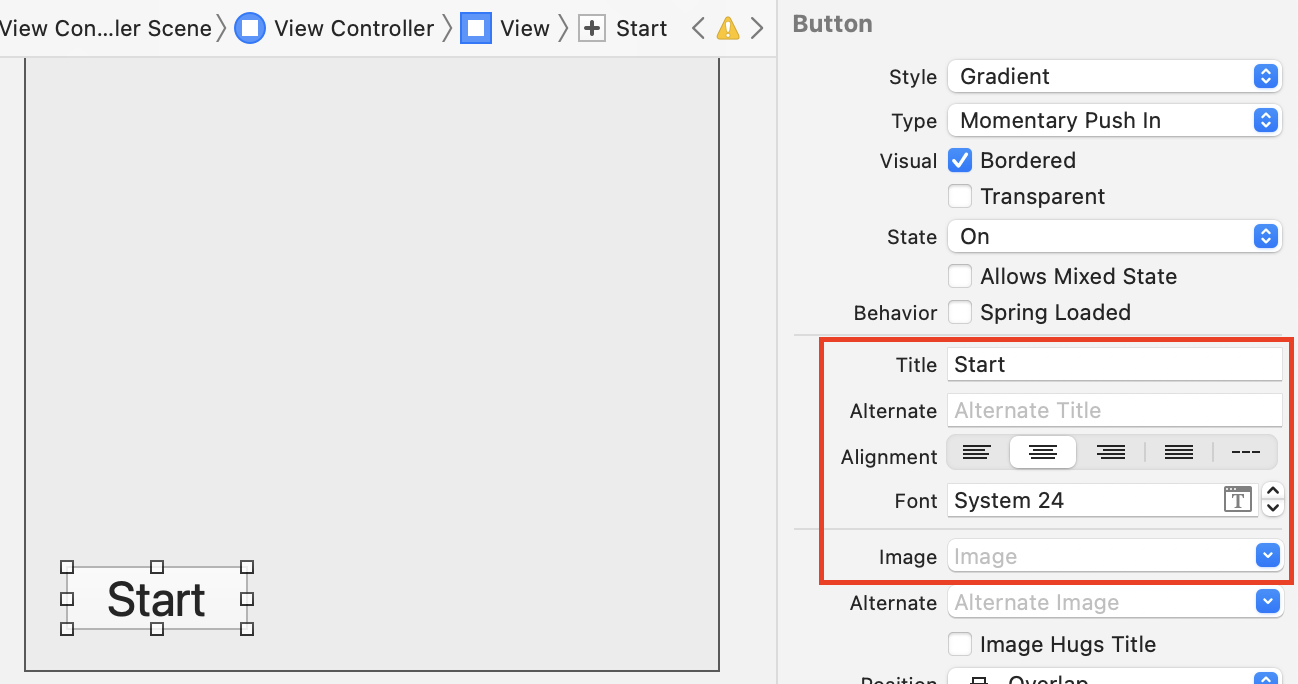Click the View icon in jump bar
This screenshot has height=684, width=1298.
click(x=476, y=29)
